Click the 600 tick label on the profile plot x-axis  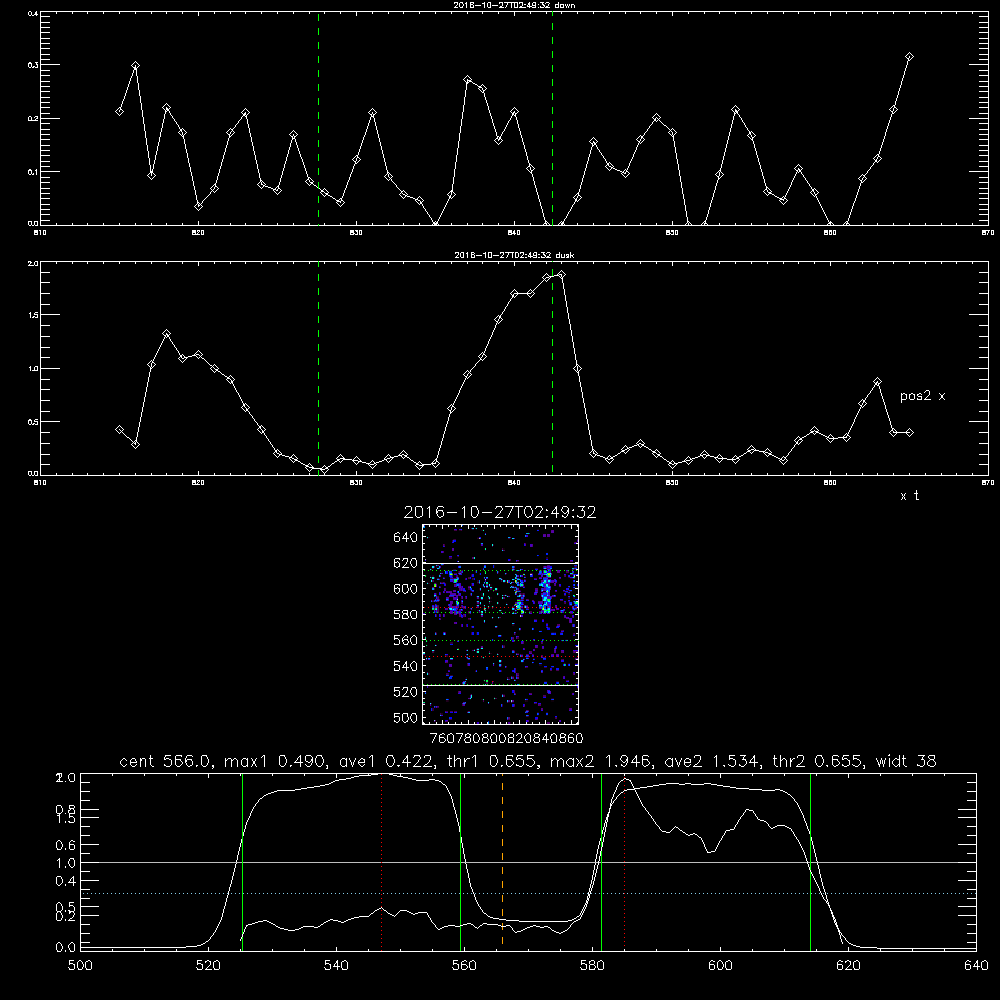pos(720,966)
